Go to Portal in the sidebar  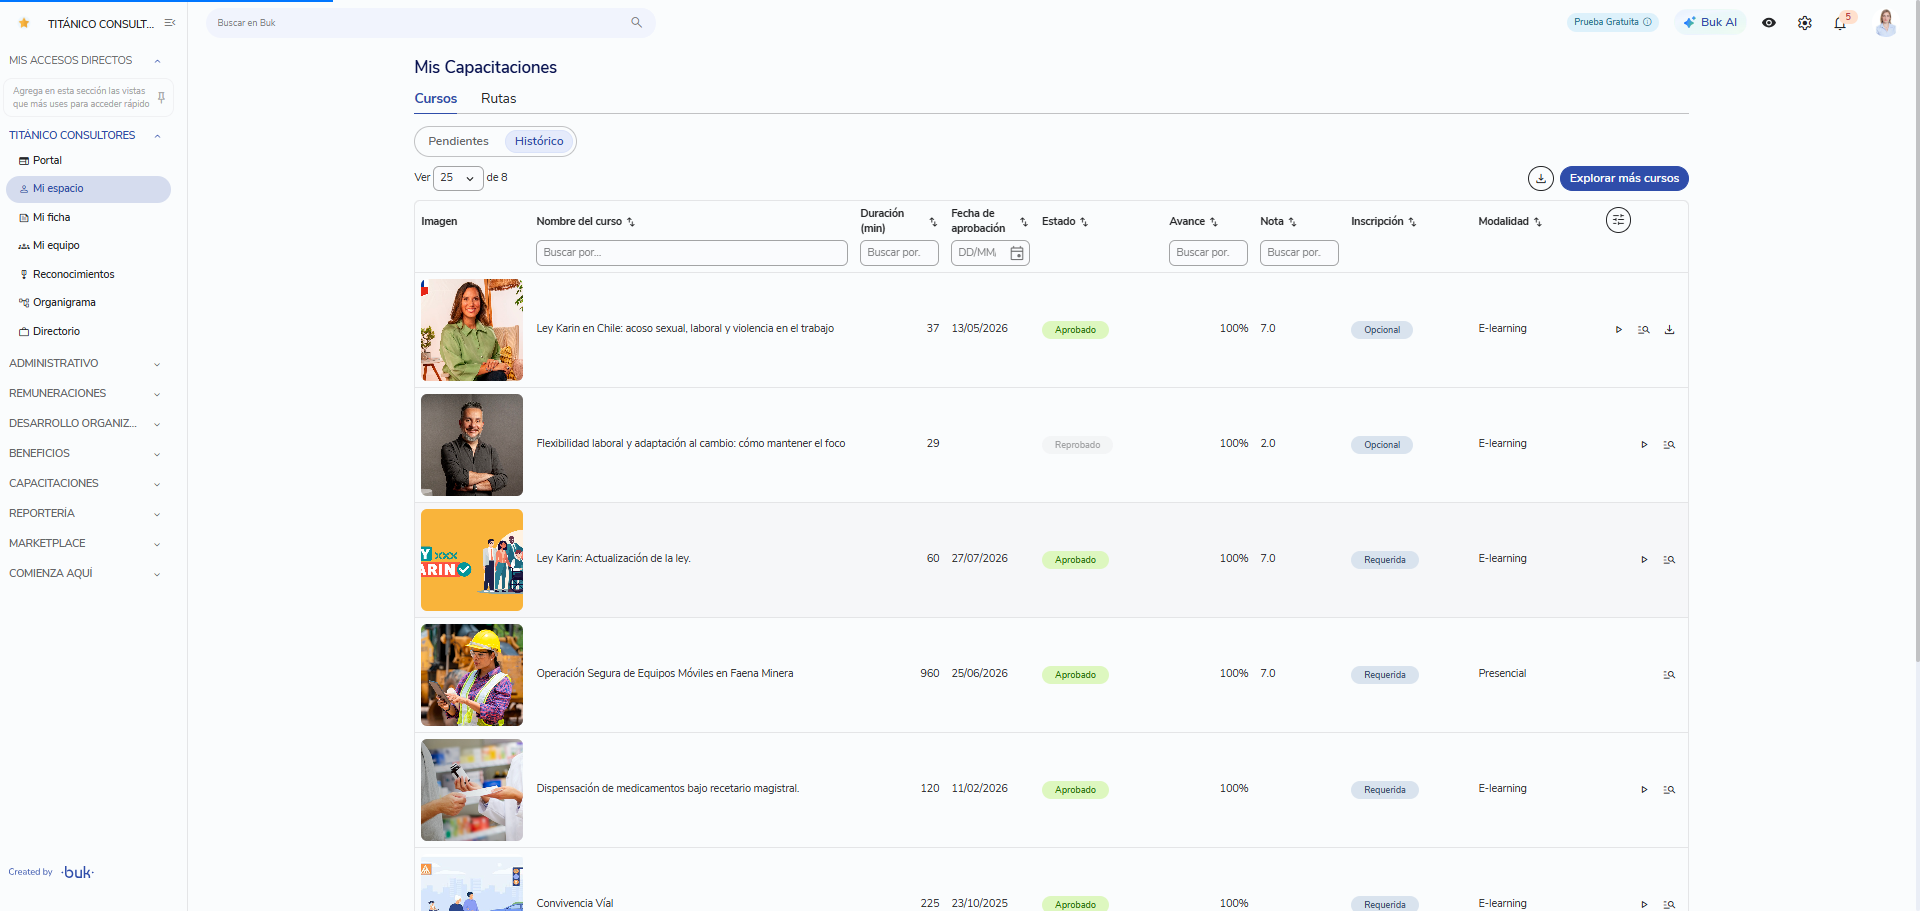click(88, 161)
